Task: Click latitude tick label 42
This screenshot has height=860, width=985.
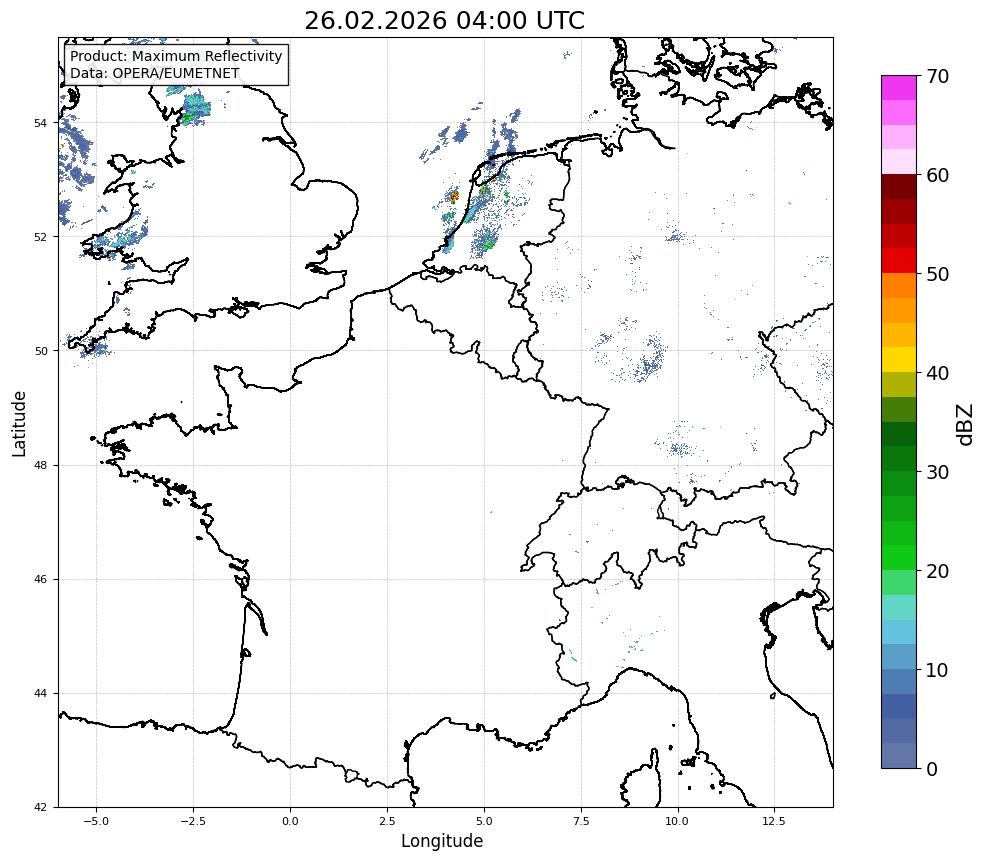Action: tap(40, 807)
